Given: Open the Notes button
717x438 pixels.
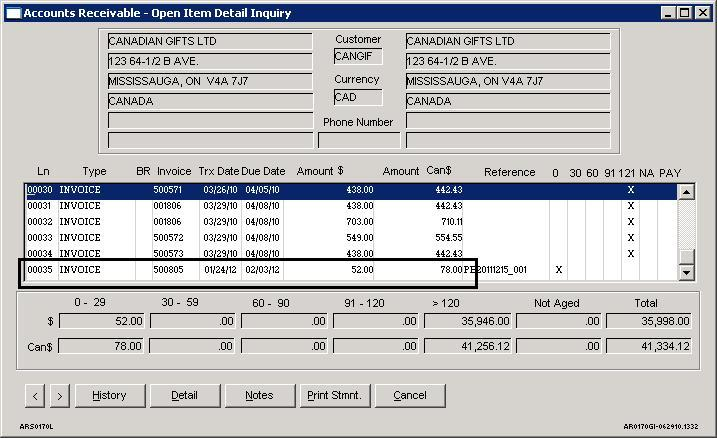Looking at the screenshot, I should (x=260, y=396).
